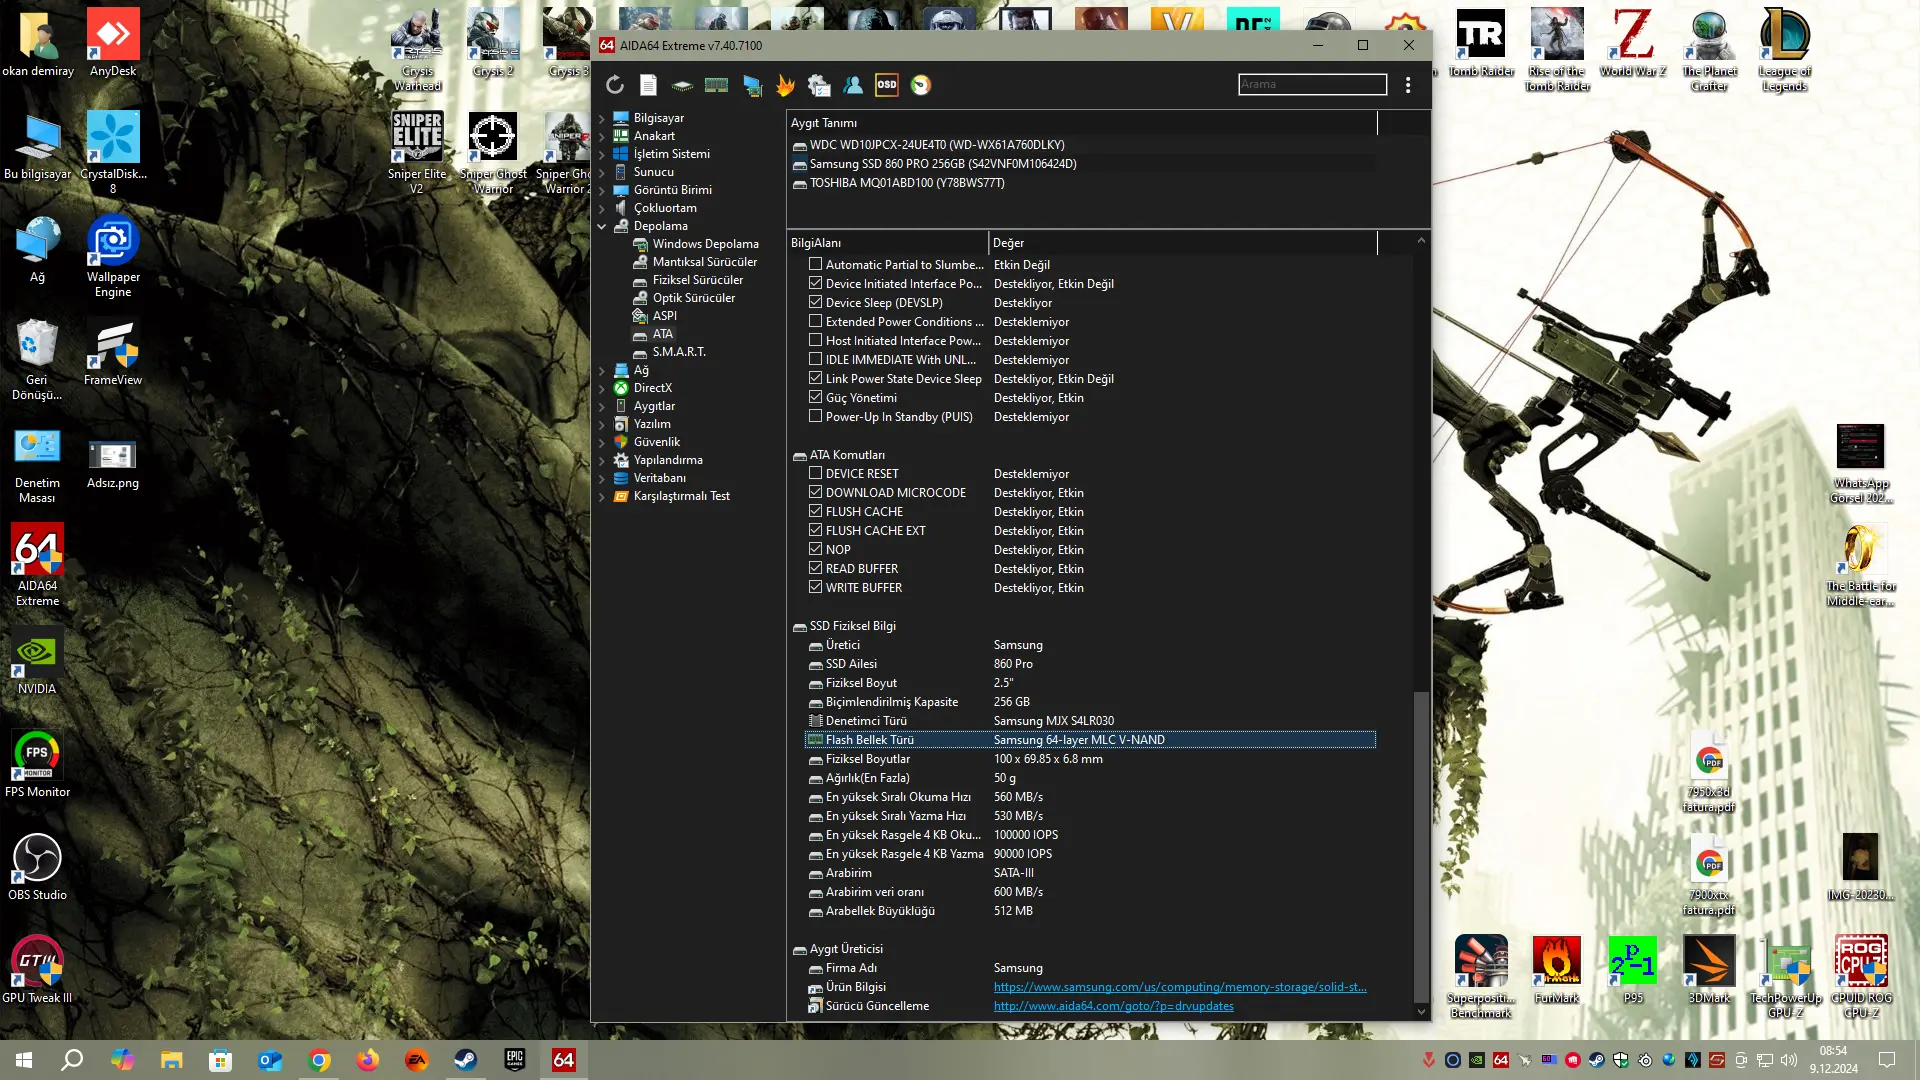Open Steam from the taskbar
Image resolution: width=1920 pixels, height=1080 pixels.
pos(466,1060)
